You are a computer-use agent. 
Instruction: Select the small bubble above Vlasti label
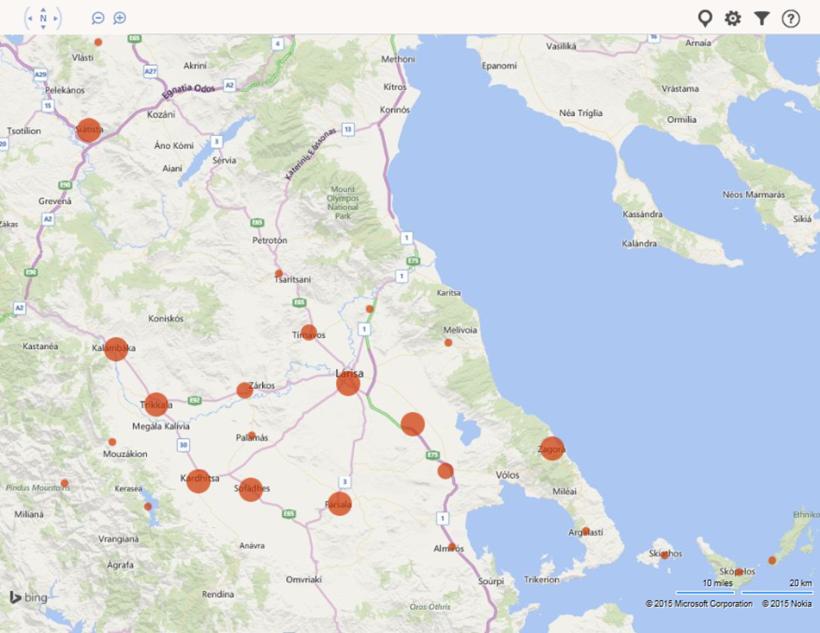pos(98,42)
